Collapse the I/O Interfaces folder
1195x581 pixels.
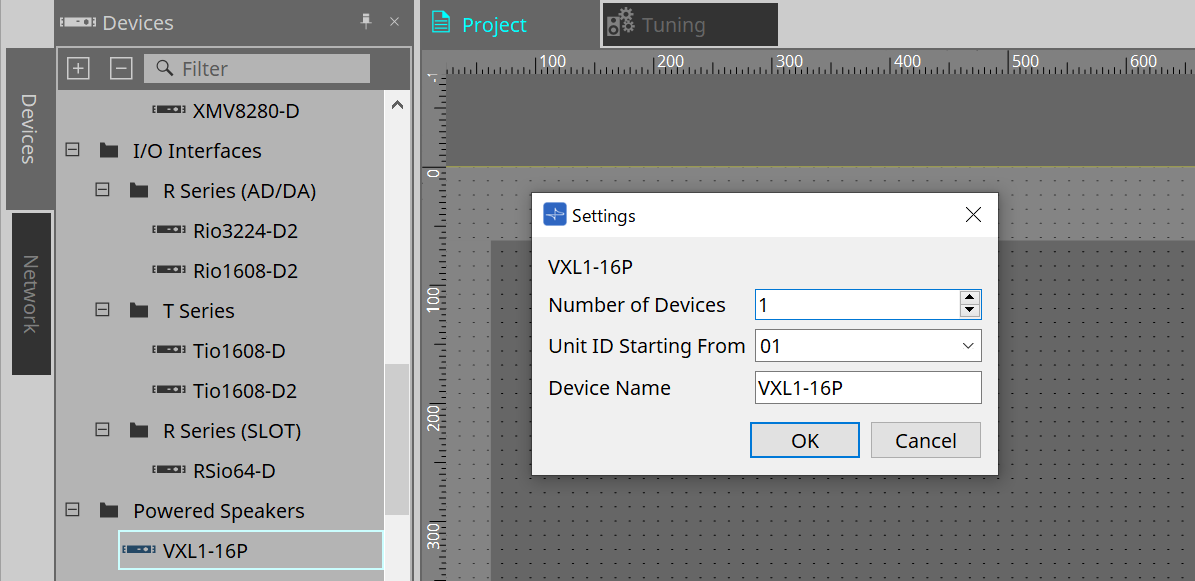(x=71, y=150)
